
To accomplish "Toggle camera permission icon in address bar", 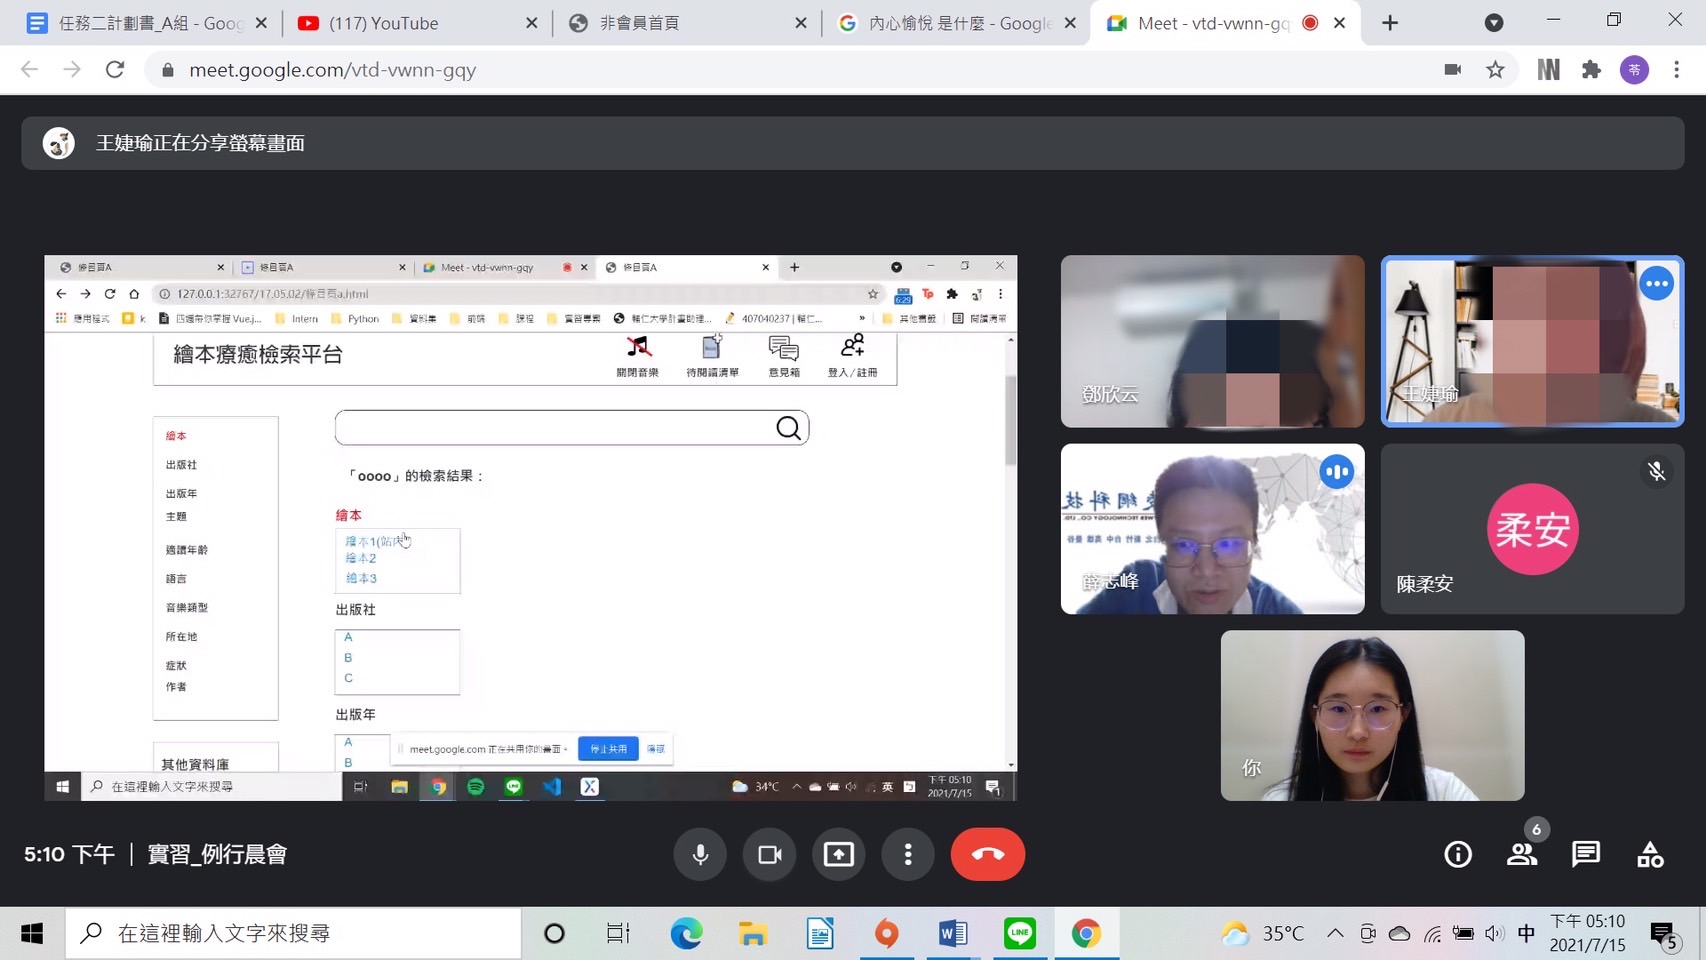I will [1452, 69].
